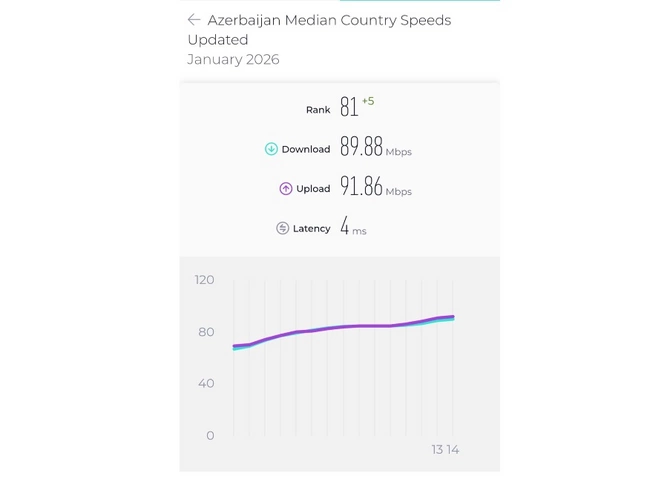
Task: Open the Azerbaijan Median Country Speeds heading
Action: click(x=328, y=20)
